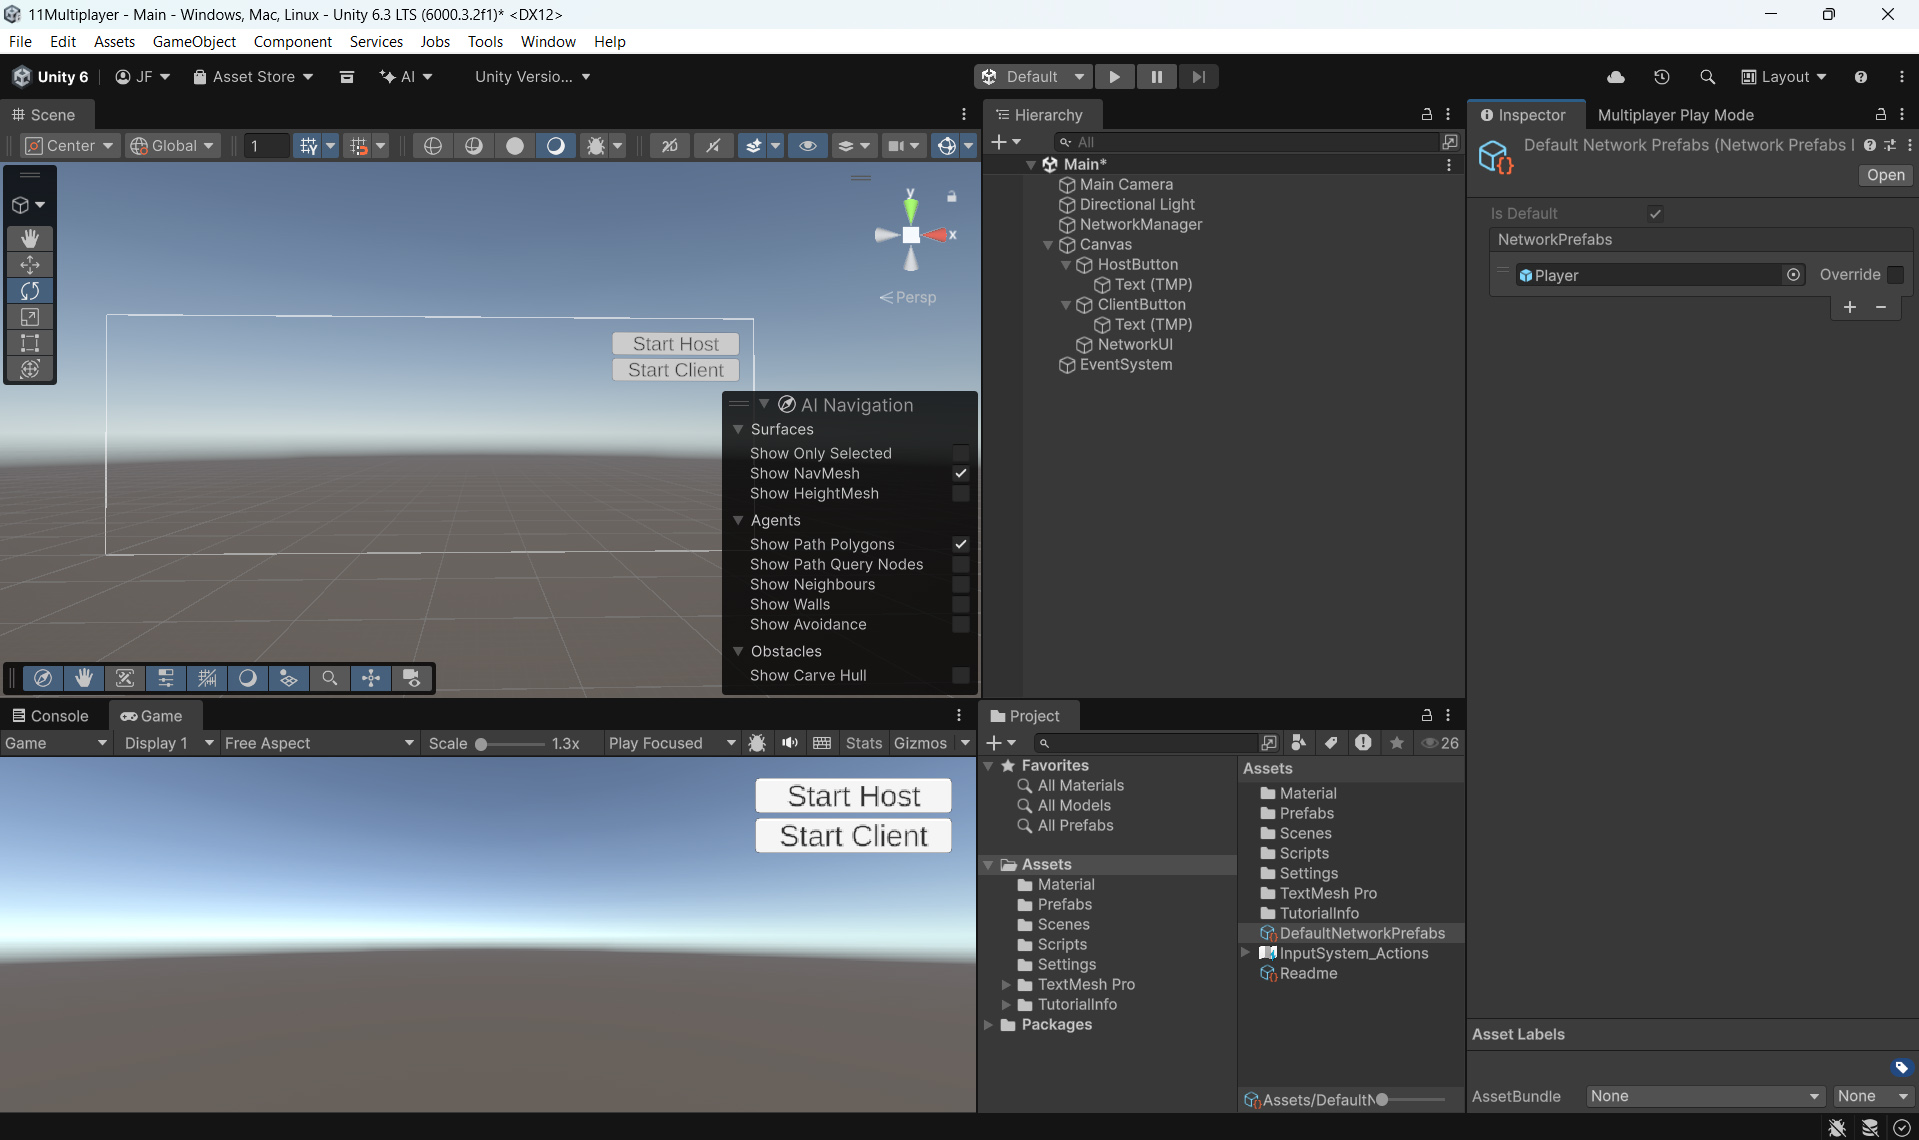1919x1140 pixels.
Task: Click the Pause button in toolbar
Action: click(x=1156, y=77)
